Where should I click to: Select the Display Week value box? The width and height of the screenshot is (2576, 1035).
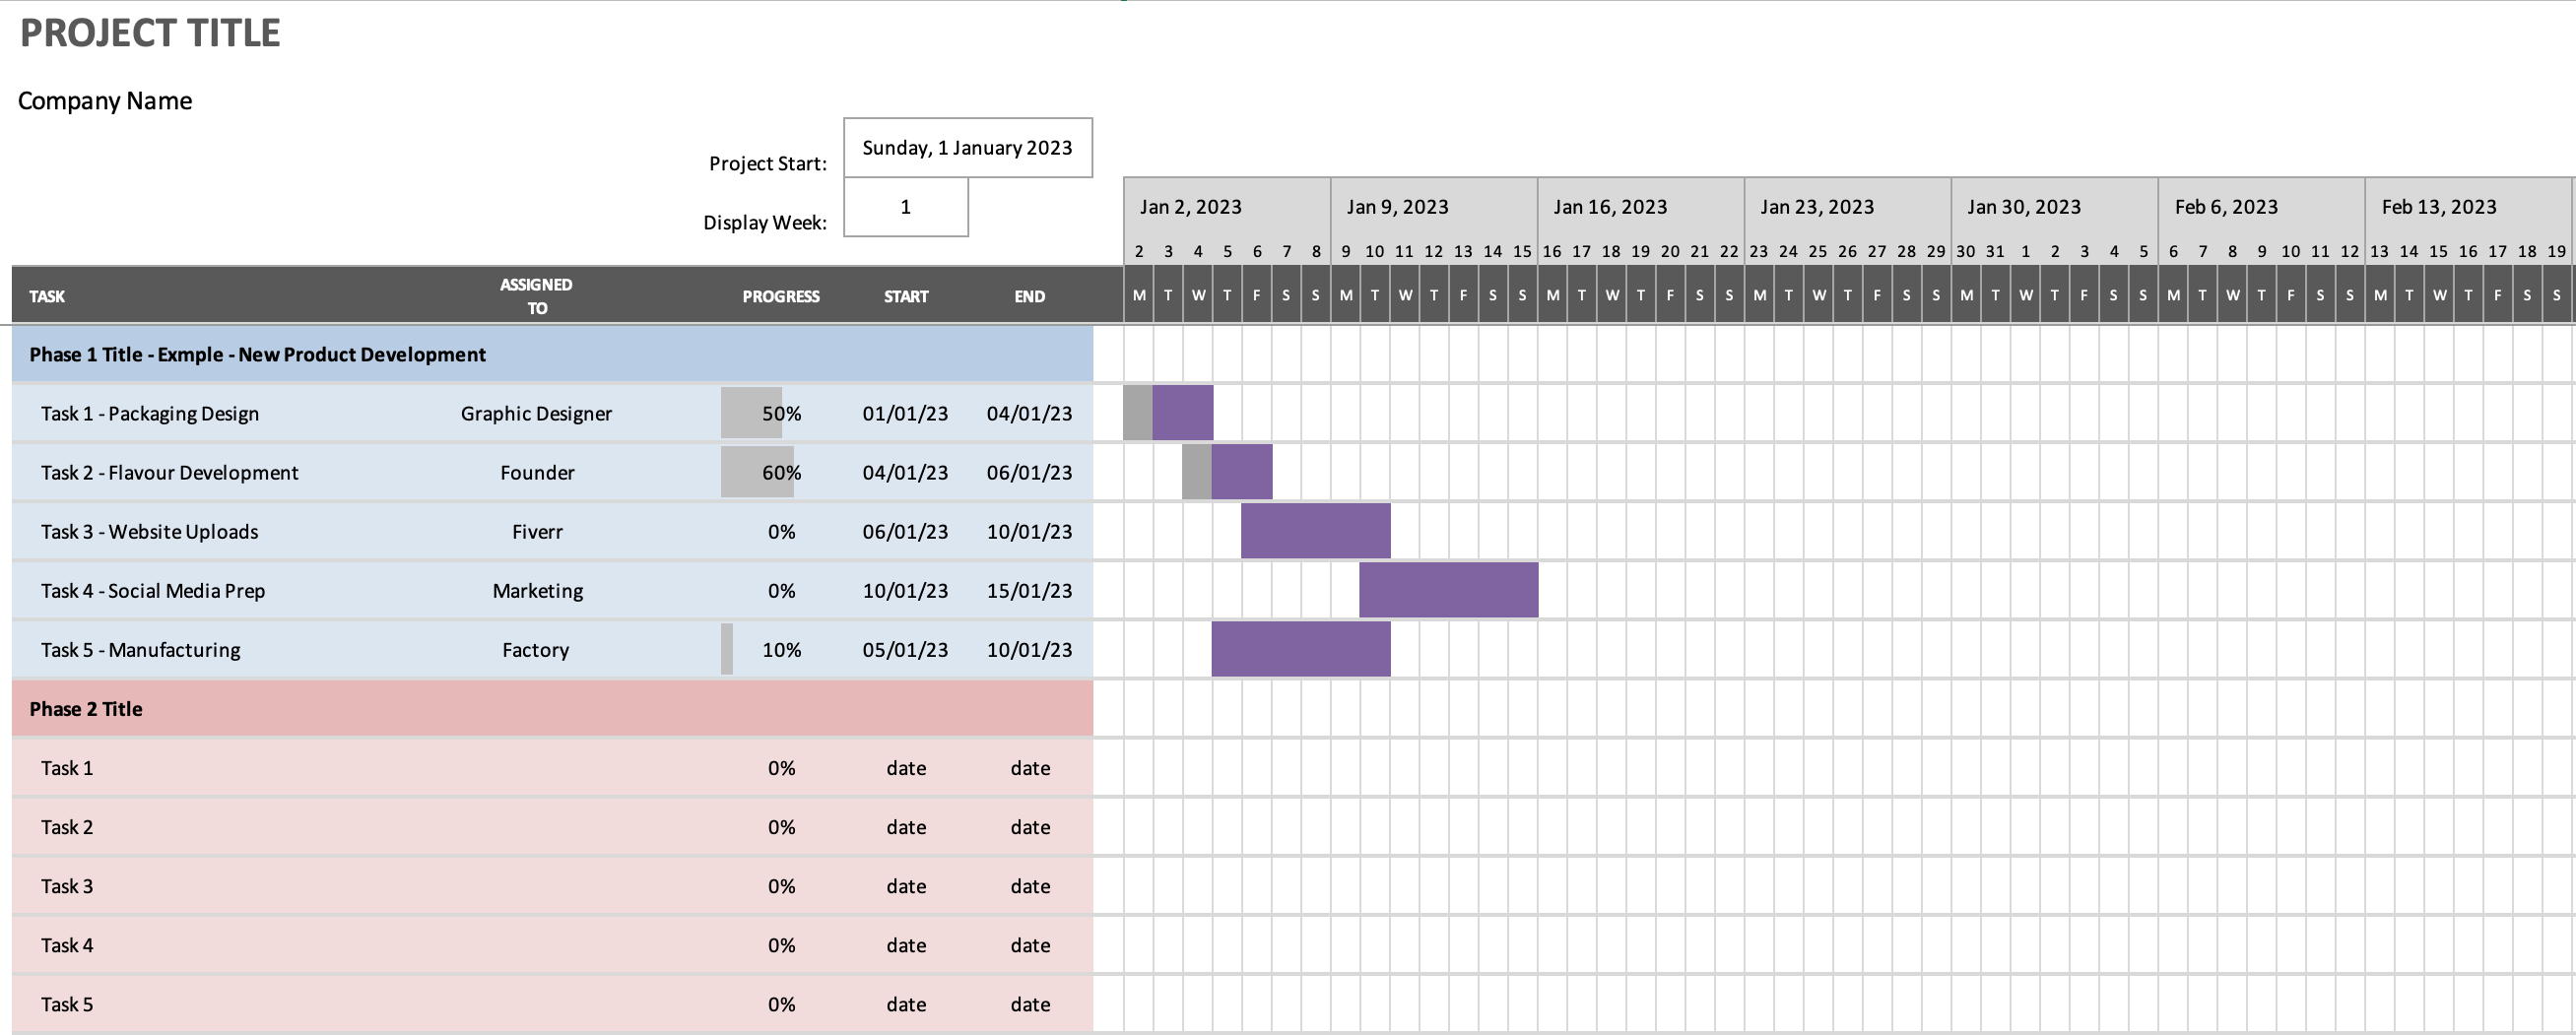[905, 208]
